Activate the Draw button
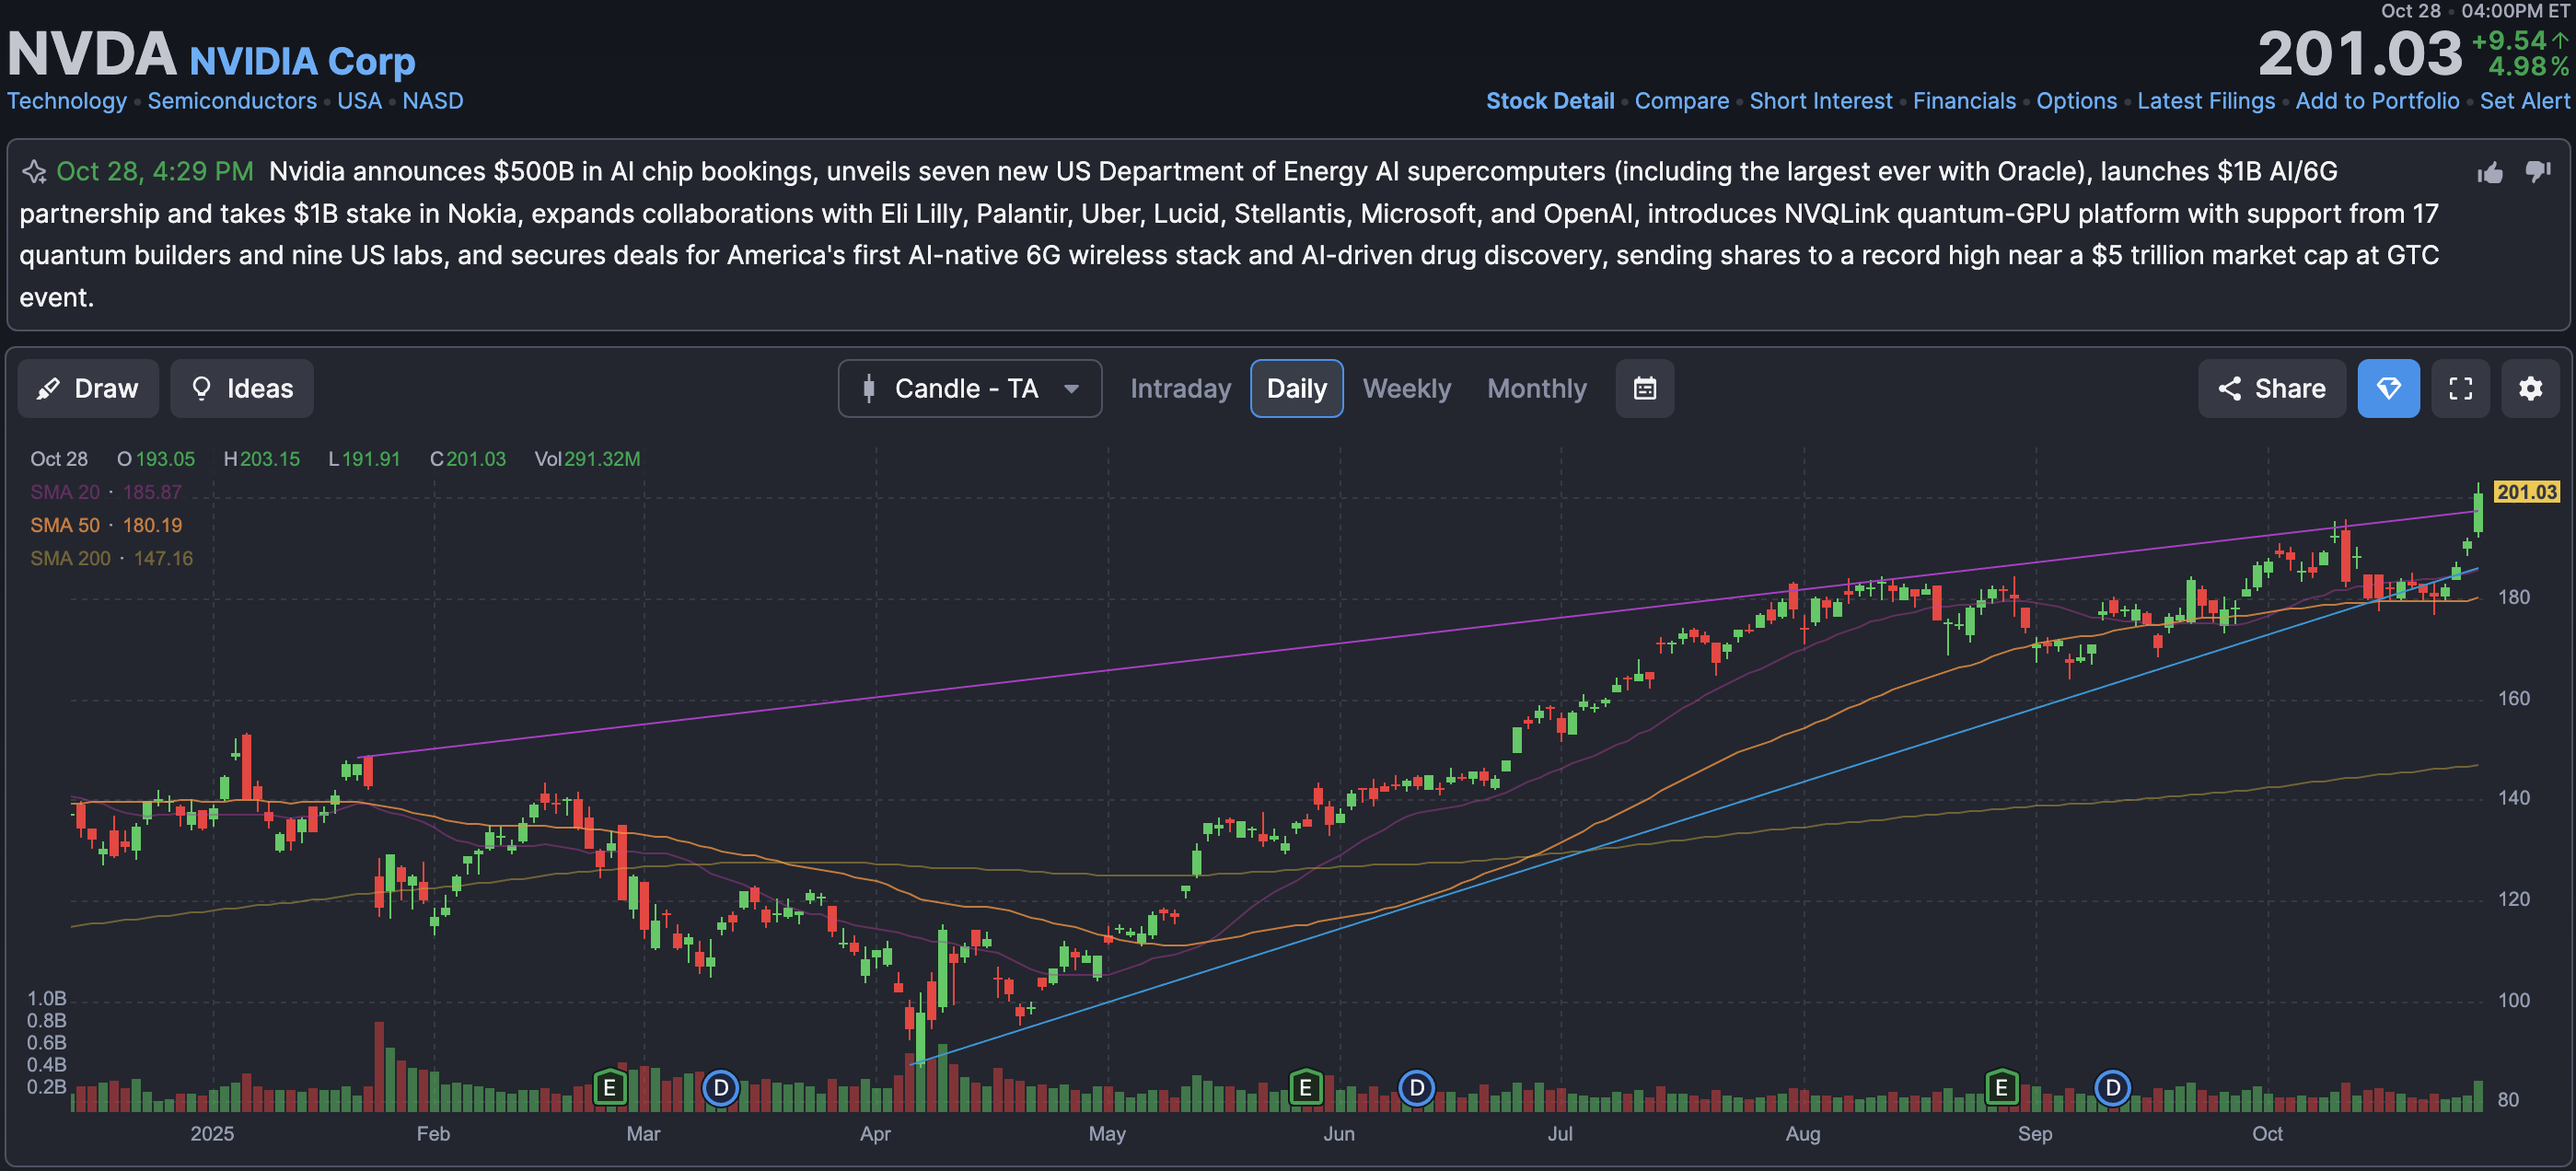 pos(88,388)
